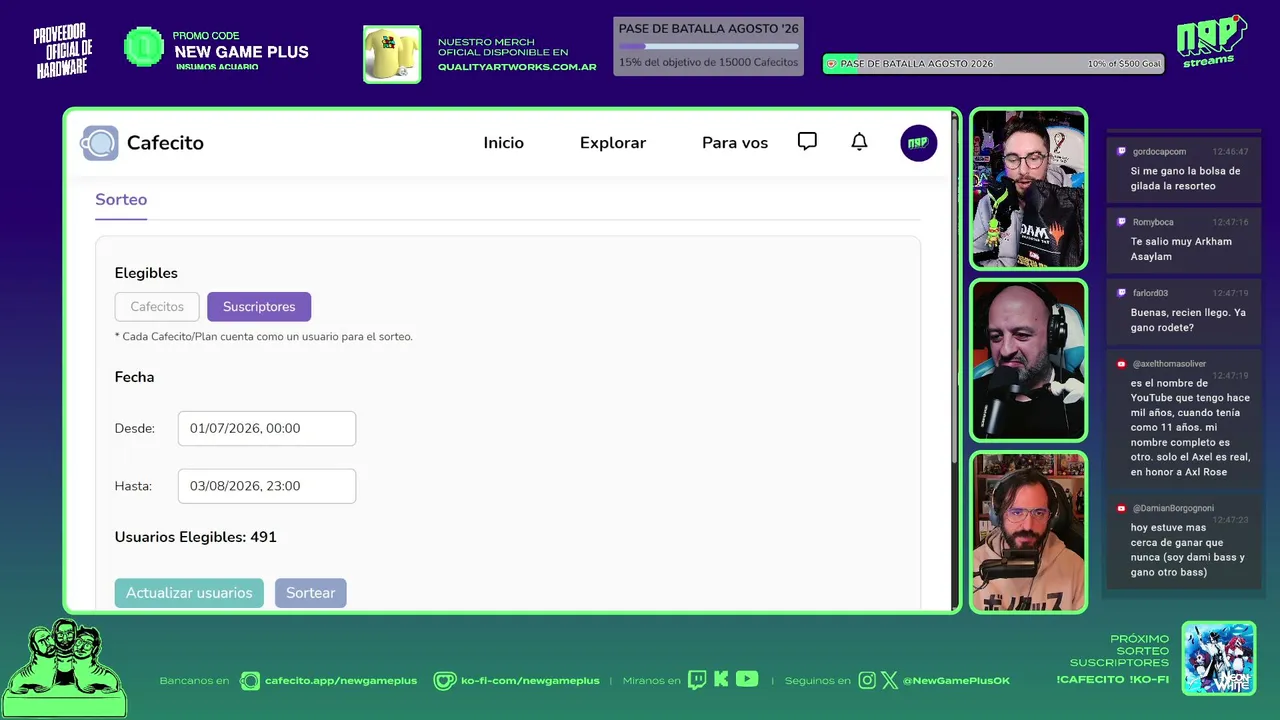Click the Desde date input field

click(267, 428)
